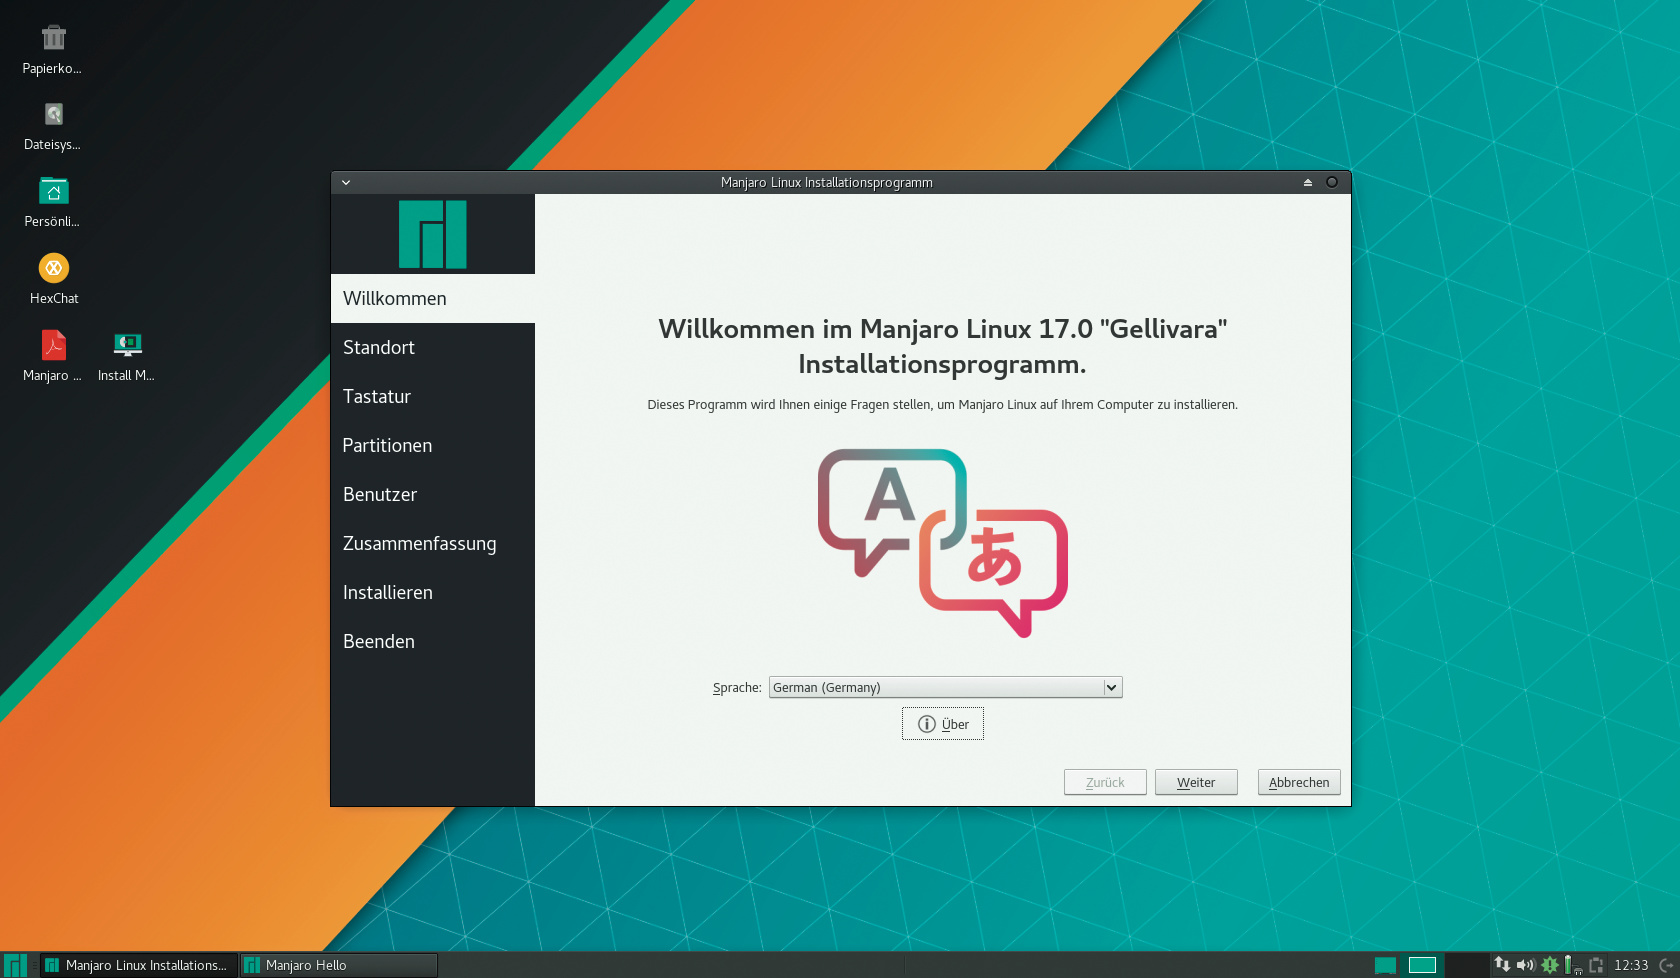Select Manjaro Linux Installations taskbar entry
The height and width of the screenshot is (978, 1680).
pos(140,965)
